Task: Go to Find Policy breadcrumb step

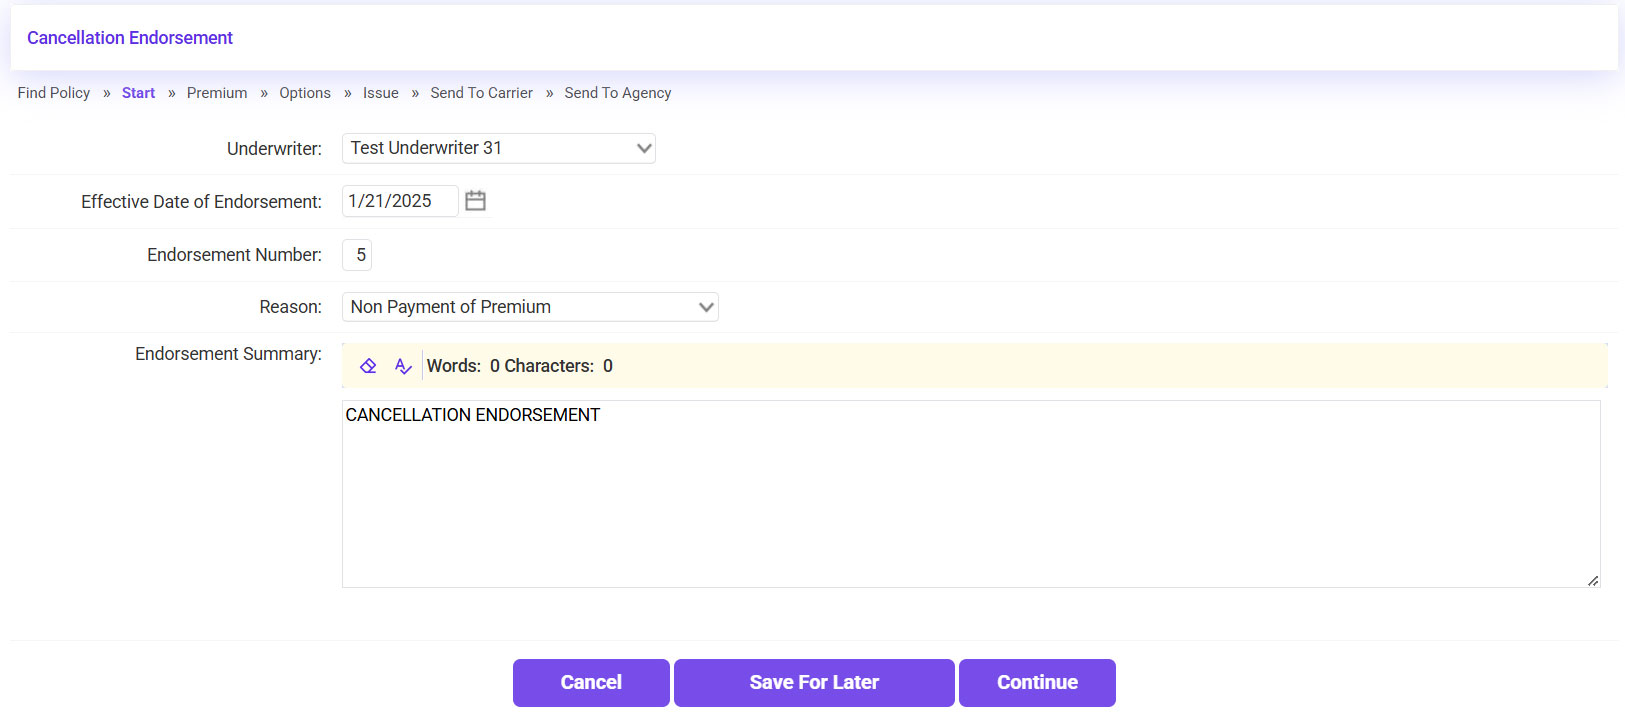Action: tap(54, 93)
